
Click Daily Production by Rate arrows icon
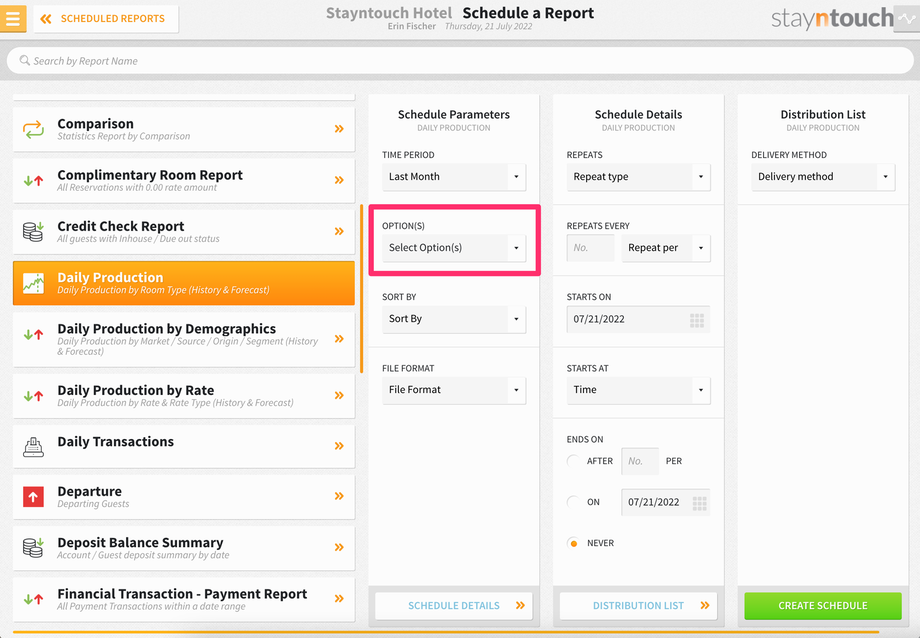tap(33, 396)
